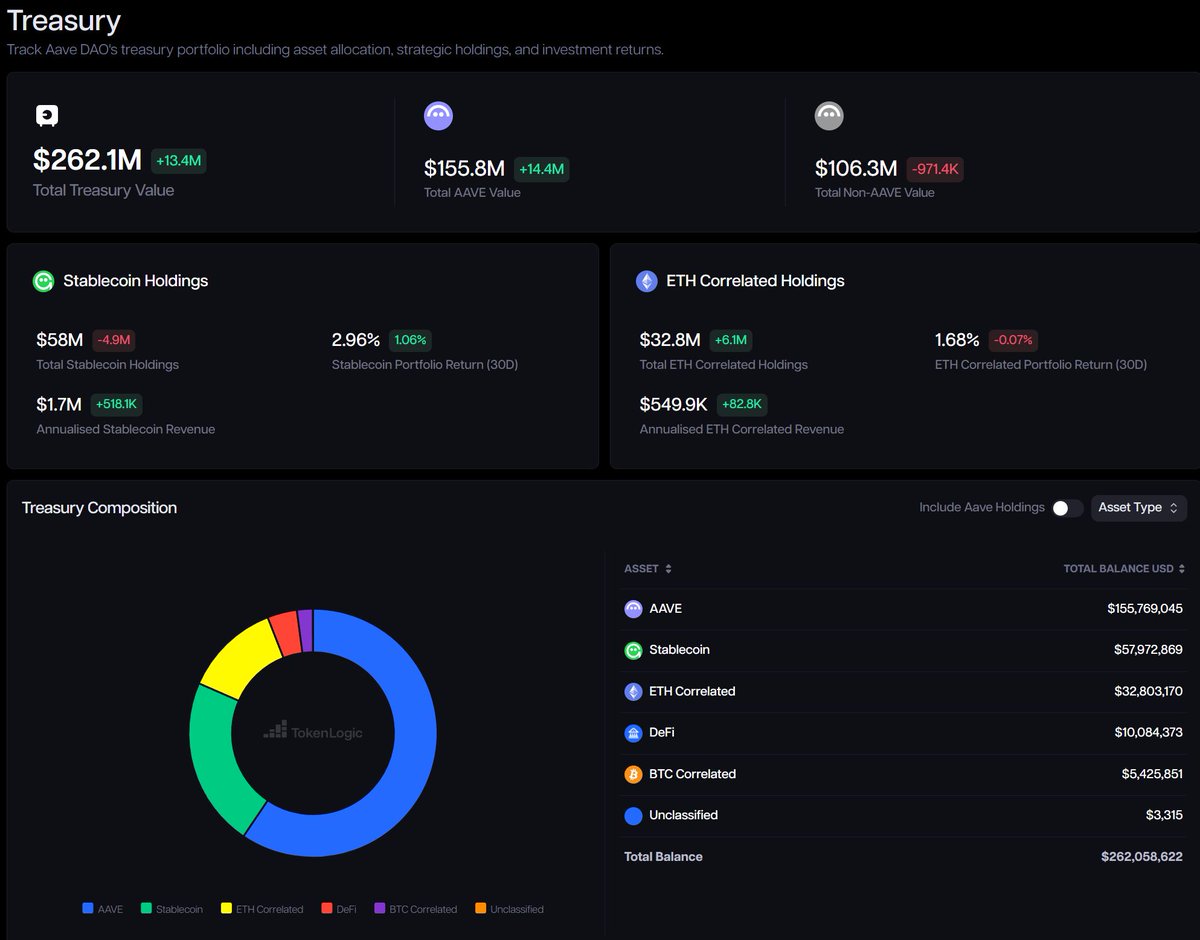Click the DeFi bank icon in the table
Image resolution: width=1200 pixels, height=940 pixels.
click(x=633, y=733)
